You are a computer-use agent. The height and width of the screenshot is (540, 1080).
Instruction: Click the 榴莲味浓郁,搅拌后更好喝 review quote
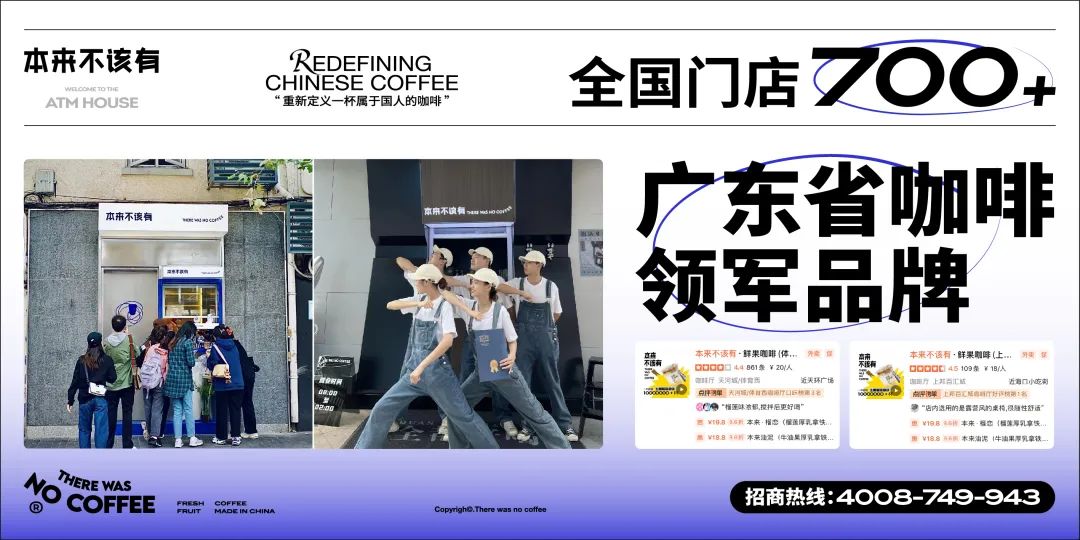pyautogui.click(x=763, y=407)
